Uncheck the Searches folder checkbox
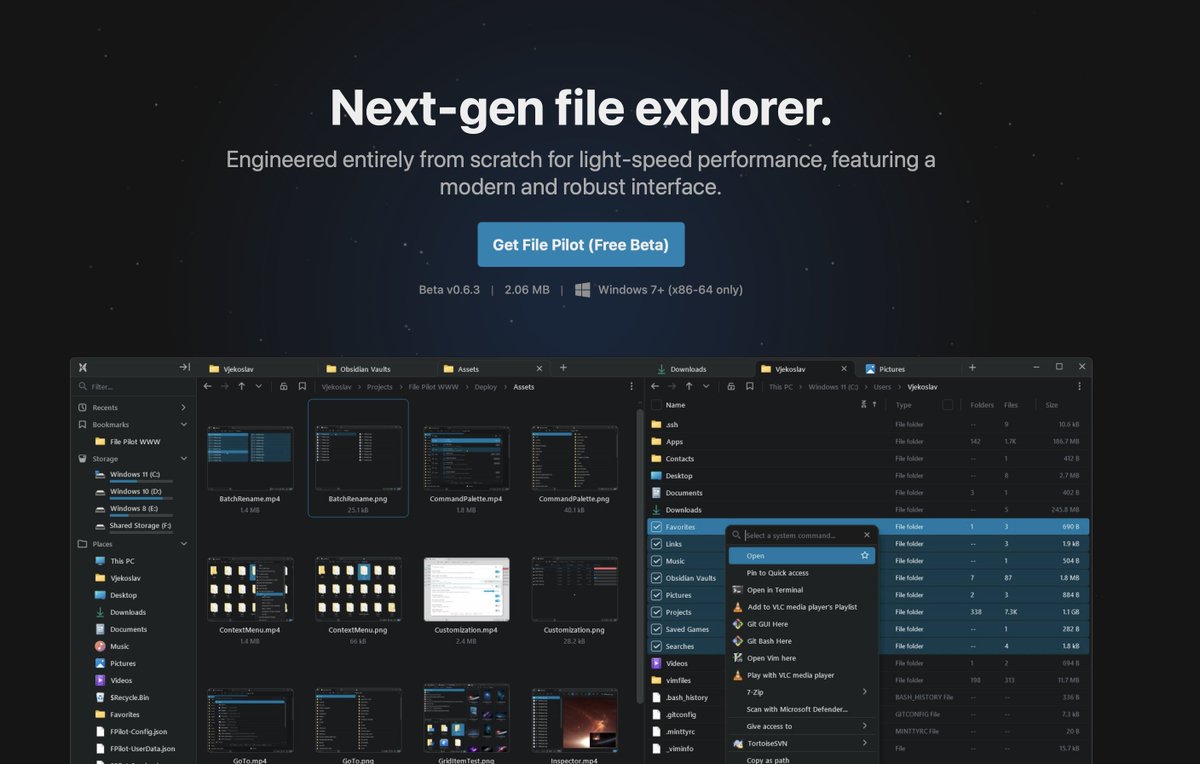The height and width of the screenshot is (764, 1200). (656, 646)
